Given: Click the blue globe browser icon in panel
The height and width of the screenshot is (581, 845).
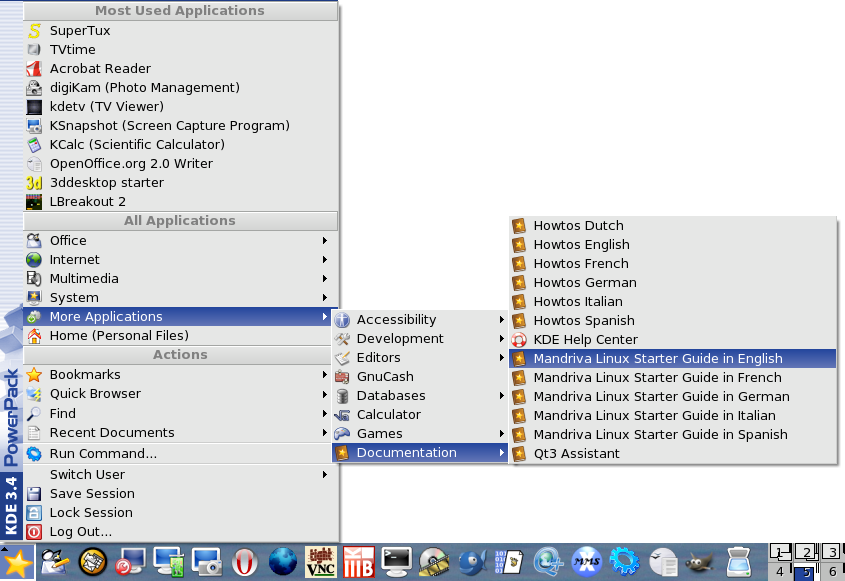Looking at the screenshot, I should (x=282, y=562).
